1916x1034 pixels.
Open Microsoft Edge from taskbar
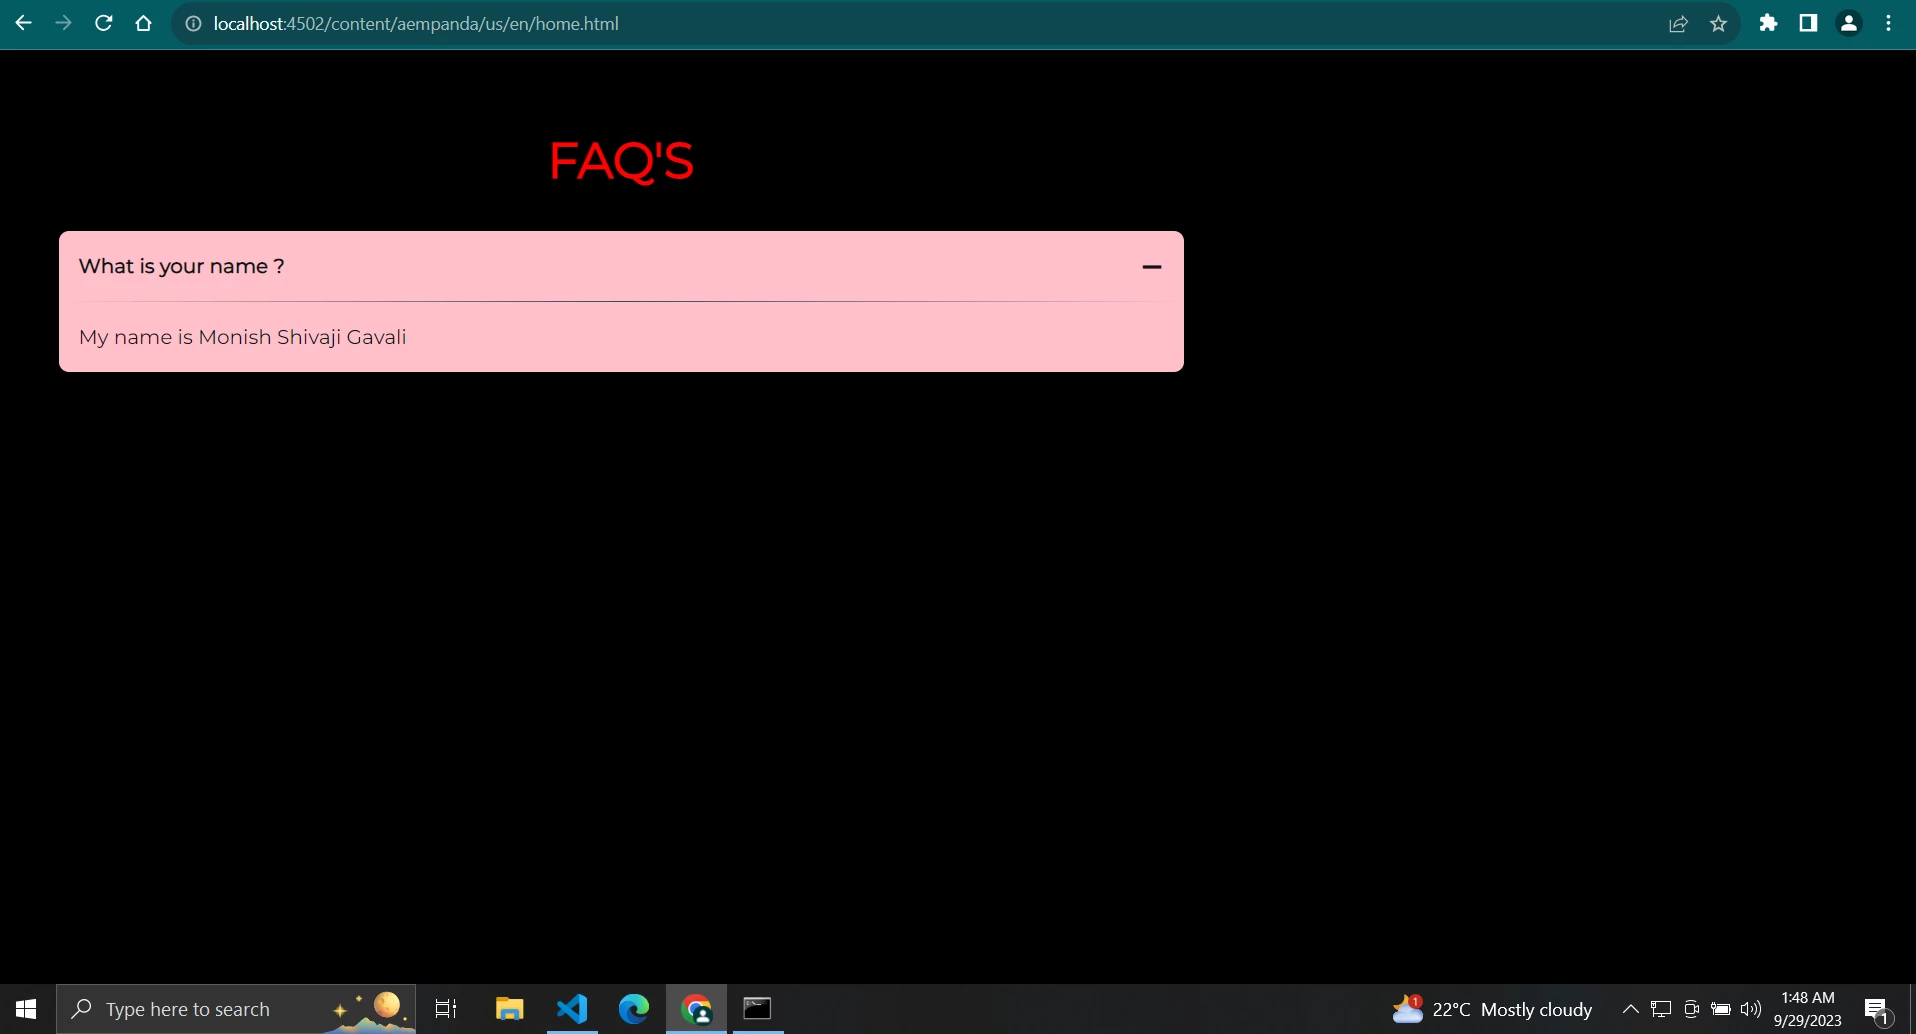coord(634,1009)
